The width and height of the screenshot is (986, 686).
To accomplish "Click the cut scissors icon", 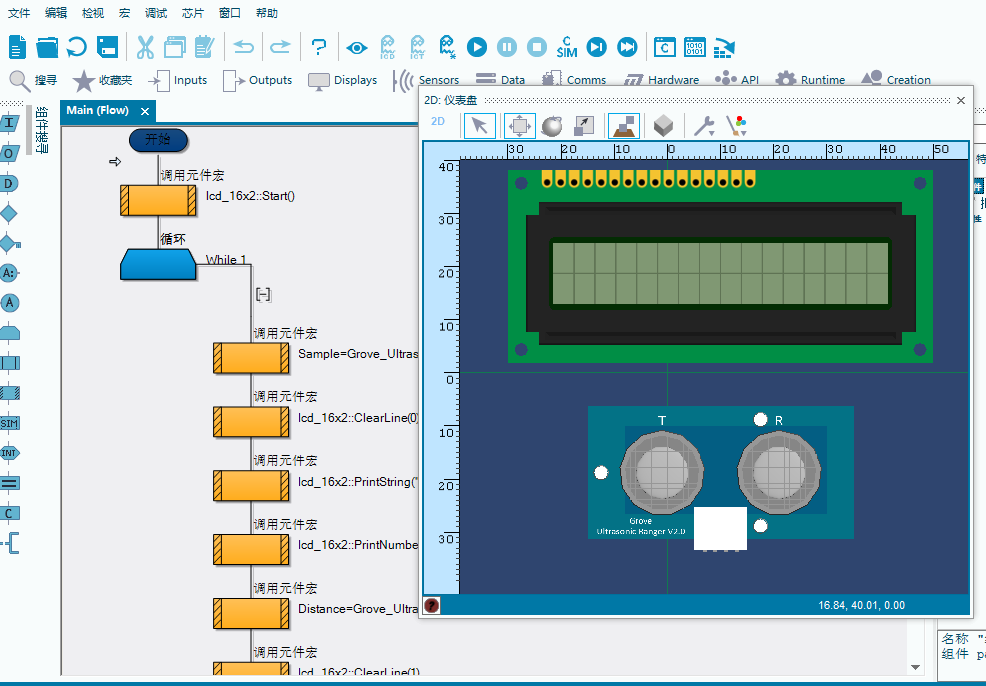I will point(145,47).
